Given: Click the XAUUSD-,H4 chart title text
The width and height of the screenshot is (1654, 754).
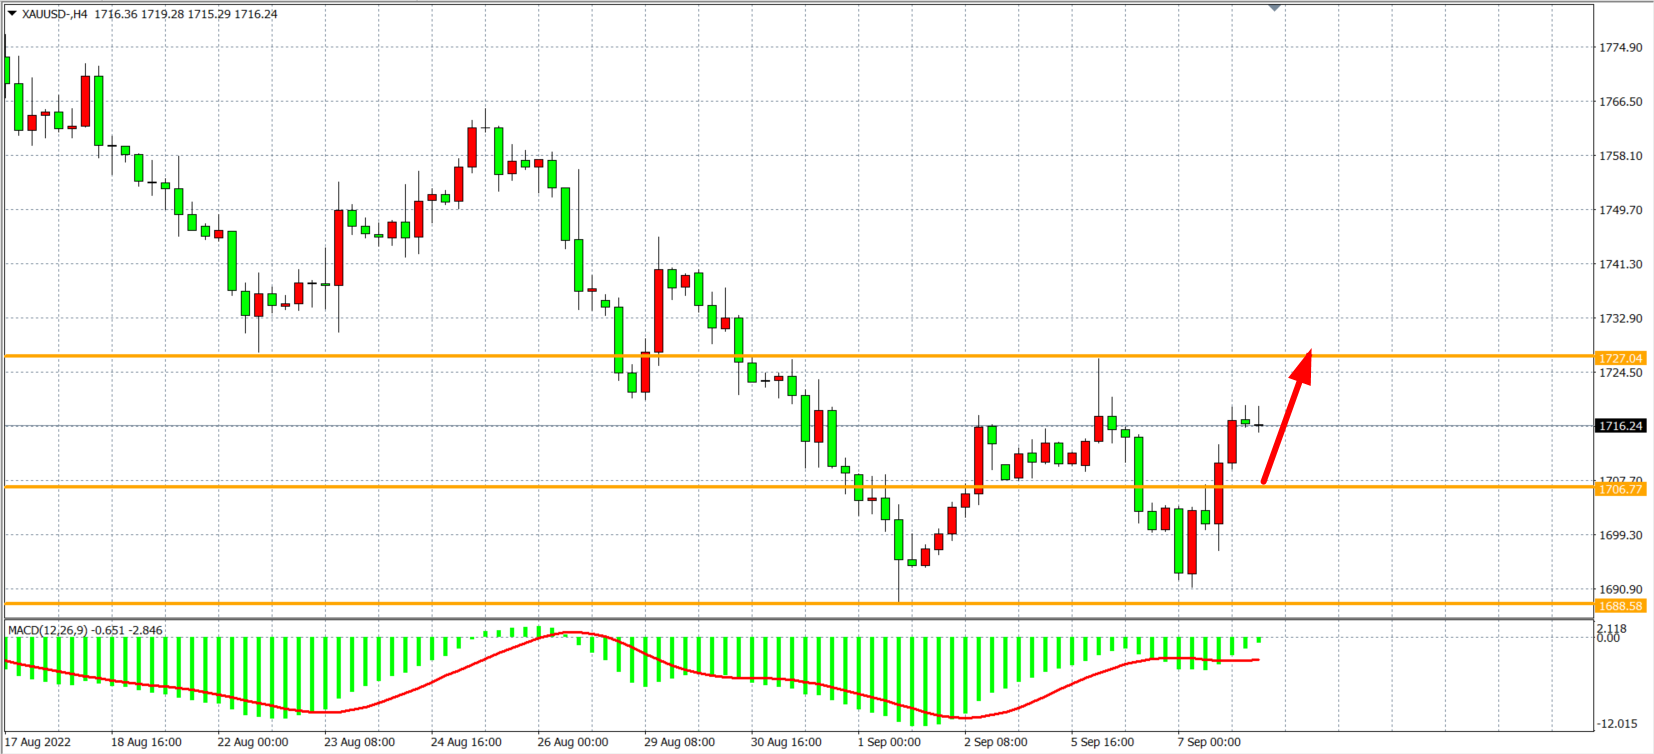Looking at the screenshot, I should [x=55, y=14].
